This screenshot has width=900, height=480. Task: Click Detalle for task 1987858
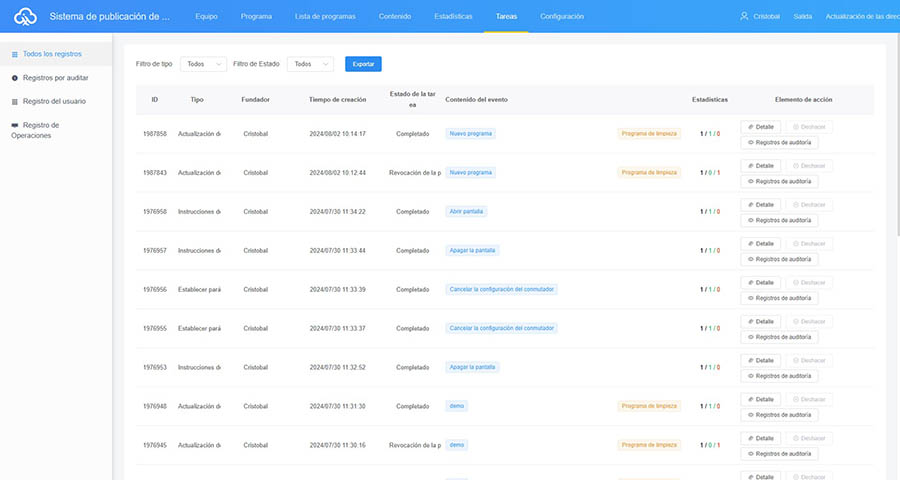761,127
